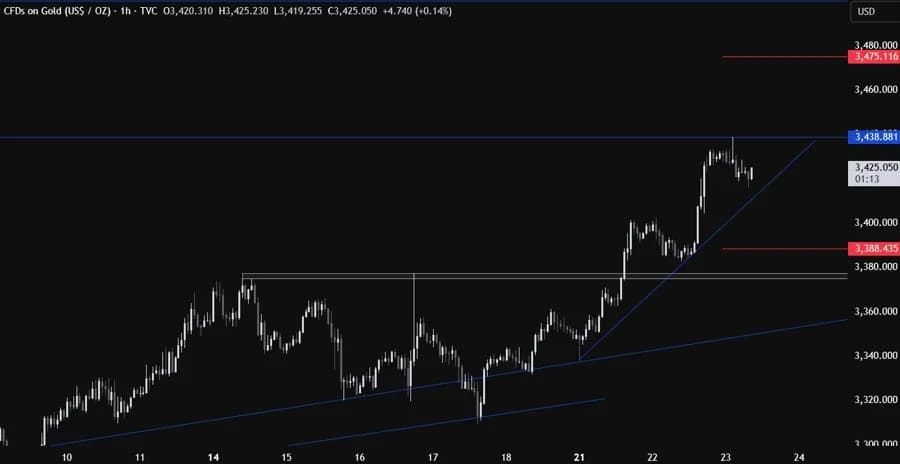The height and width of the screenshot is (464, 900).
Task: Select the red 3,388.435 price label
Action: [x=873, y=248]
